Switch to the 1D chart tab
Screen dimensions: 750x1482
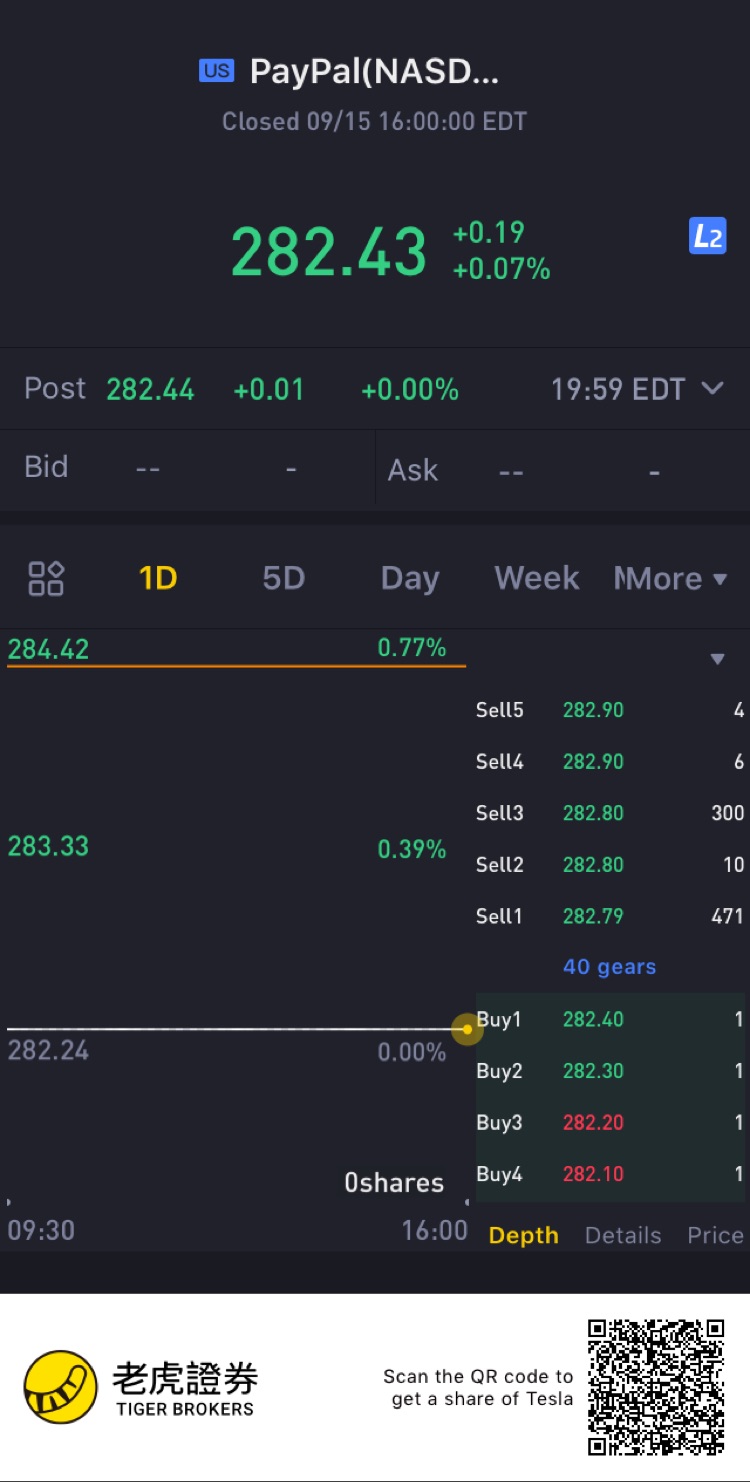[x=158, y=578]
